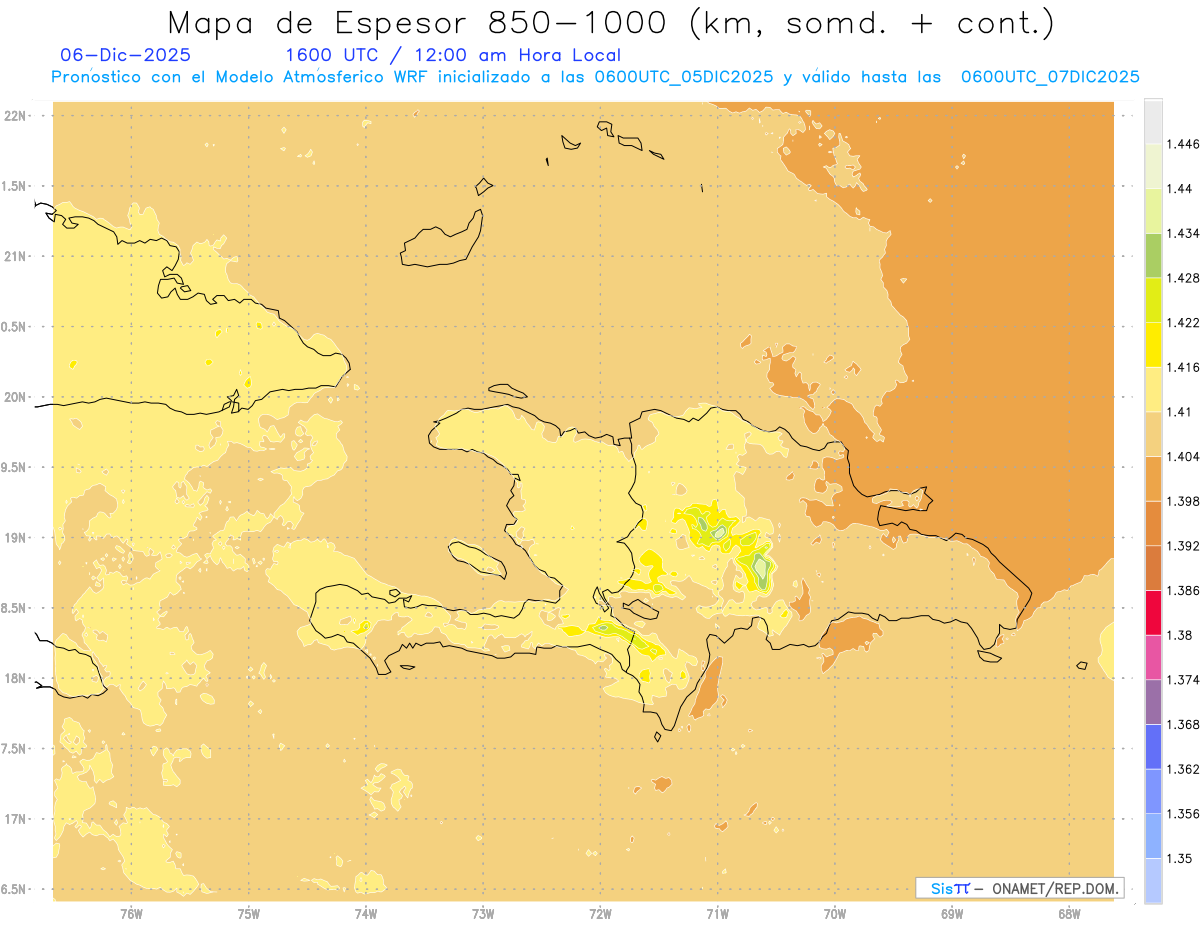The height and width of the screenshot is (927, 1200).
Task: Click legend value '1.362'
Action: [1184, 769]
